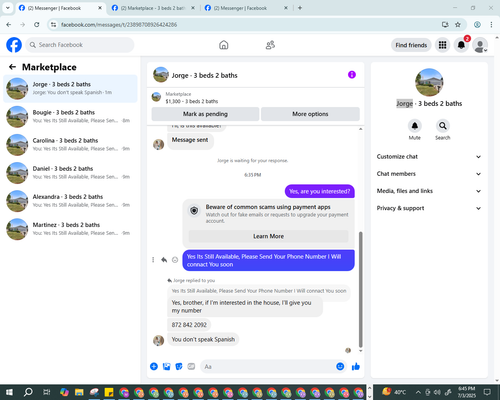Viewport: 500px width, 400px height.
Task: Click the Facebook logo
Action: click(14, 45)
